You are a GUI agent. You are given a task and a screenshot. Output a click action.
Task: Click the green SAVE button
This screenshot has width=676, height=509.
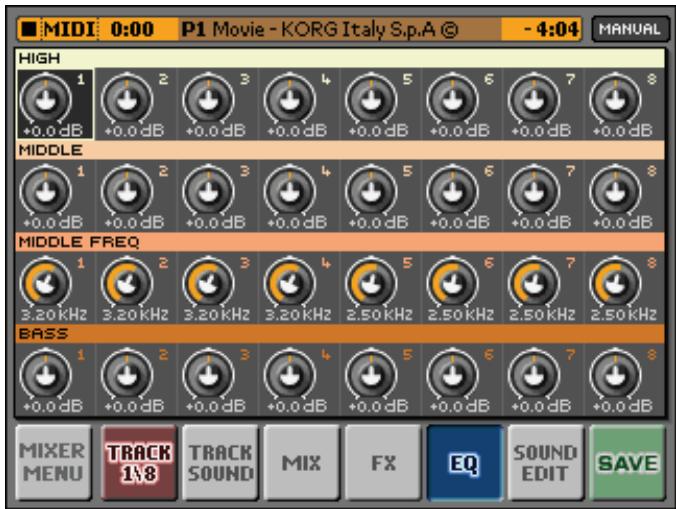click(x=627, y=462)
